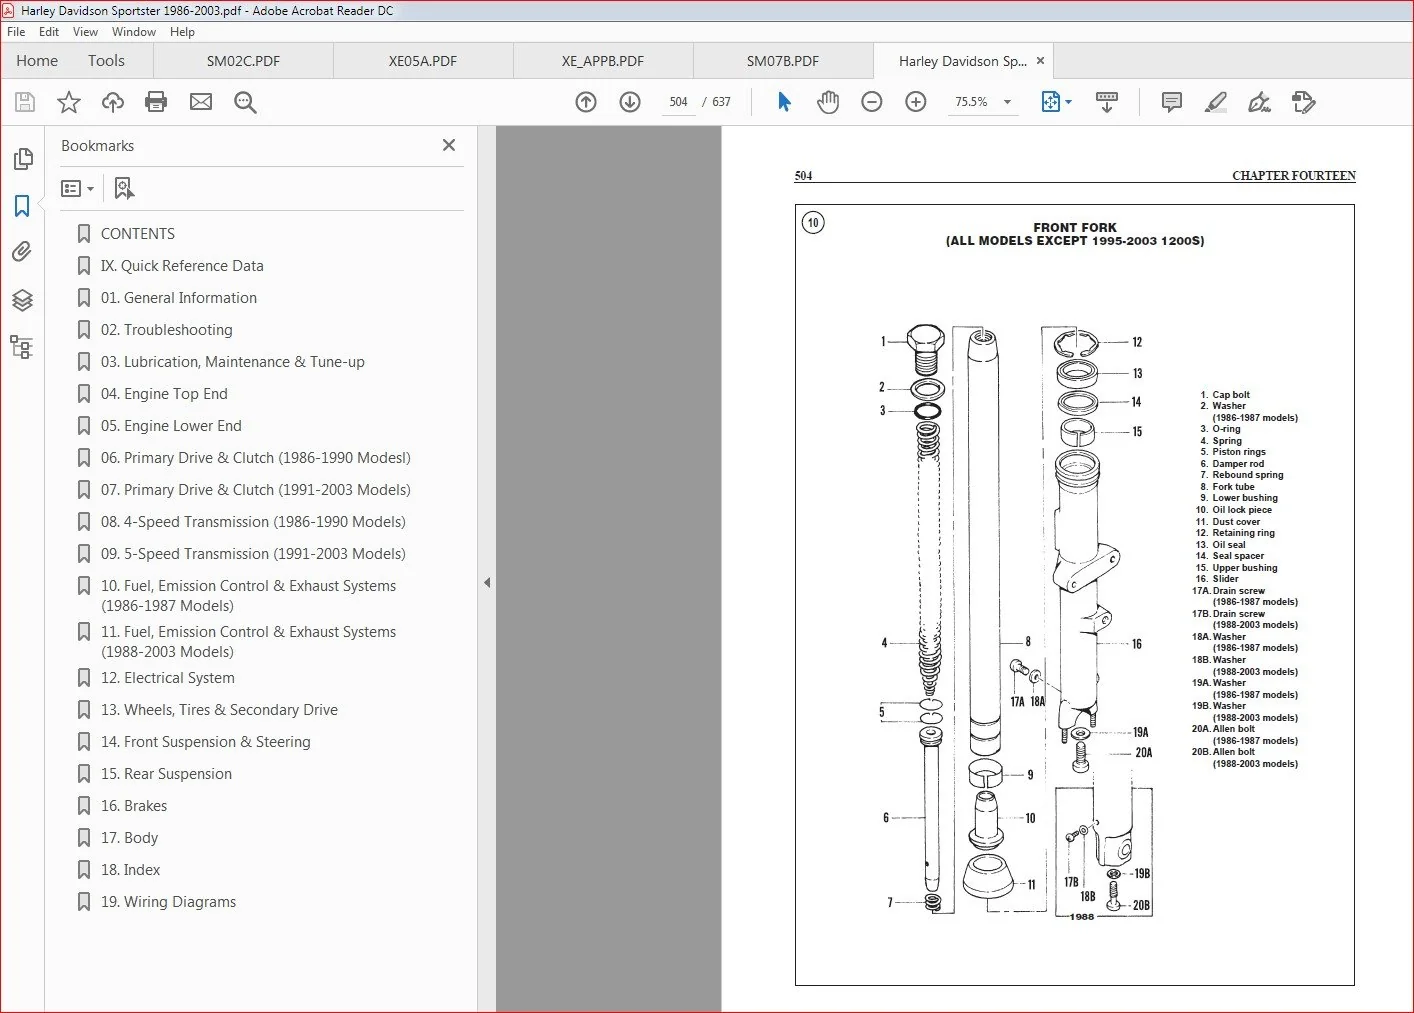The image size is (1414, 1013).
Task: Switch to XE_APPB.PDF tab
Action: [603, 61]
